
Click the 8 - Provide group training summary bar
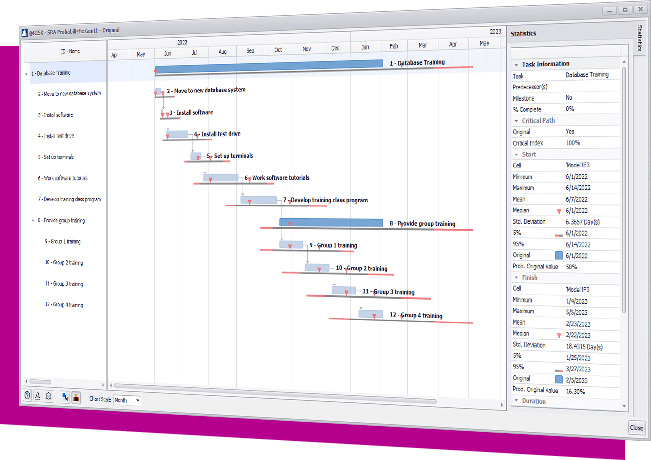pos(331,223)
